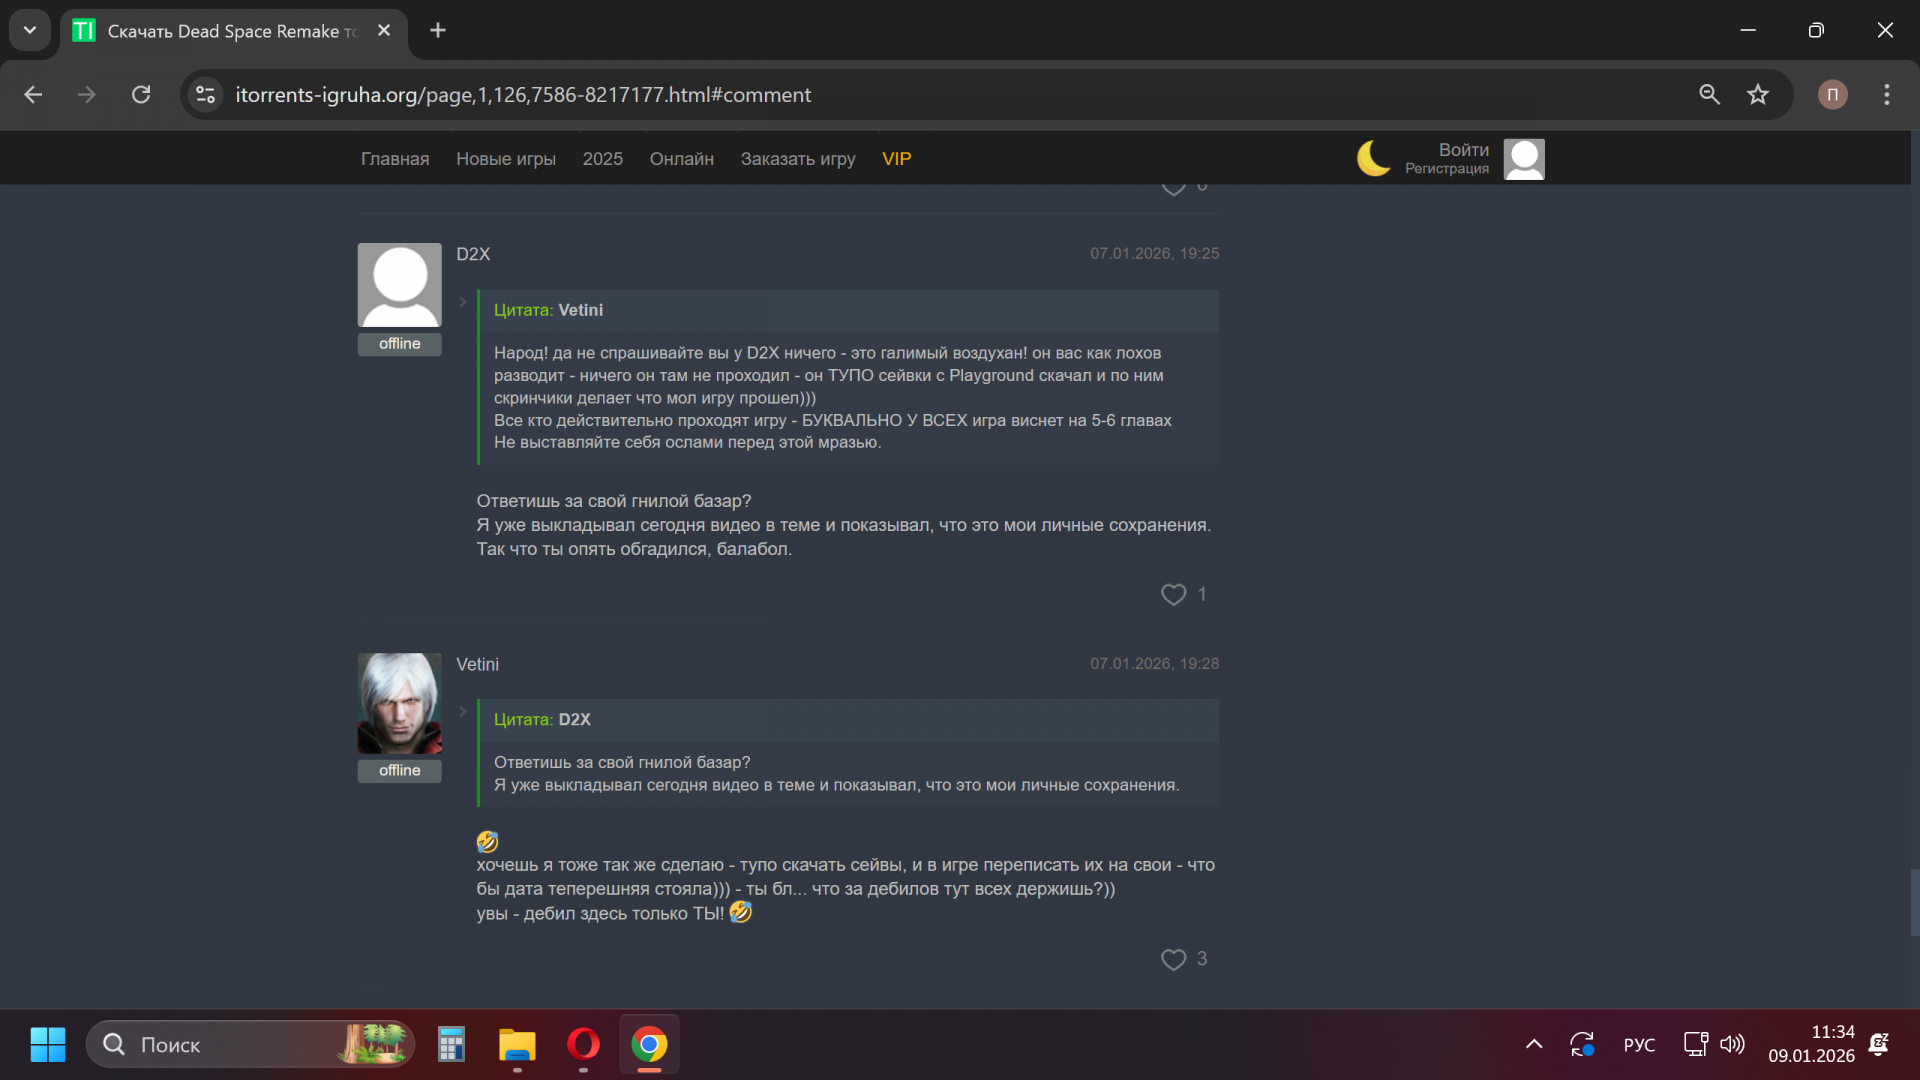Open the VIP menu item
This screenshot has width=1920, height=1080.
pyautogui.click(x=896, y=159)
